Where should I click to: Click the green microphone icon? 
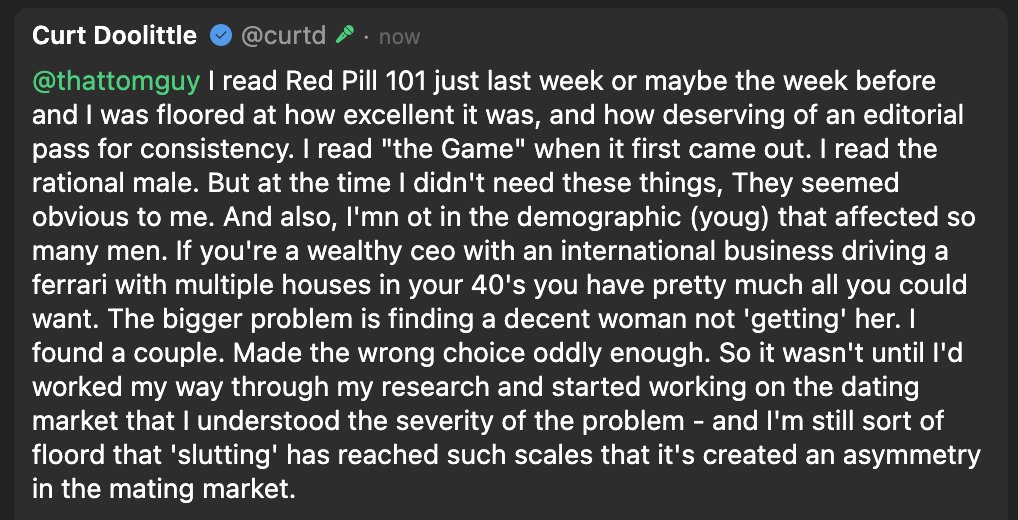coord(345,36)
